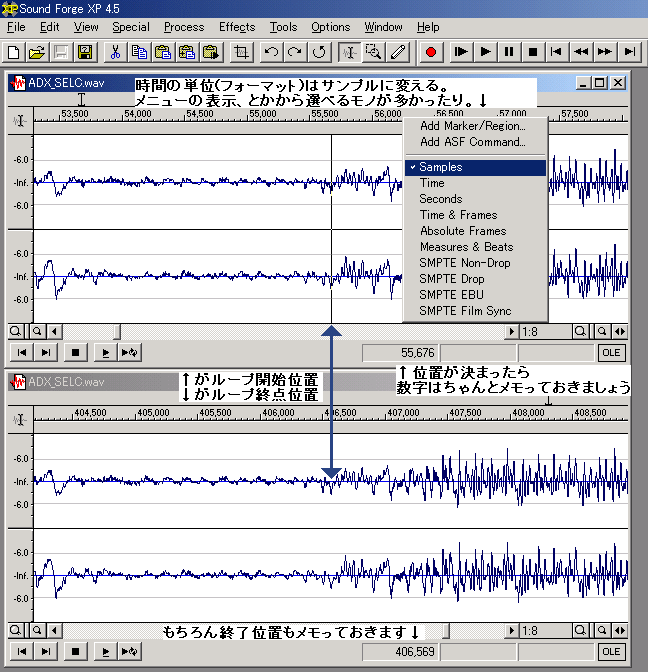
Task: Click scroll right arrow in upper window
Action: coord(511,332)
